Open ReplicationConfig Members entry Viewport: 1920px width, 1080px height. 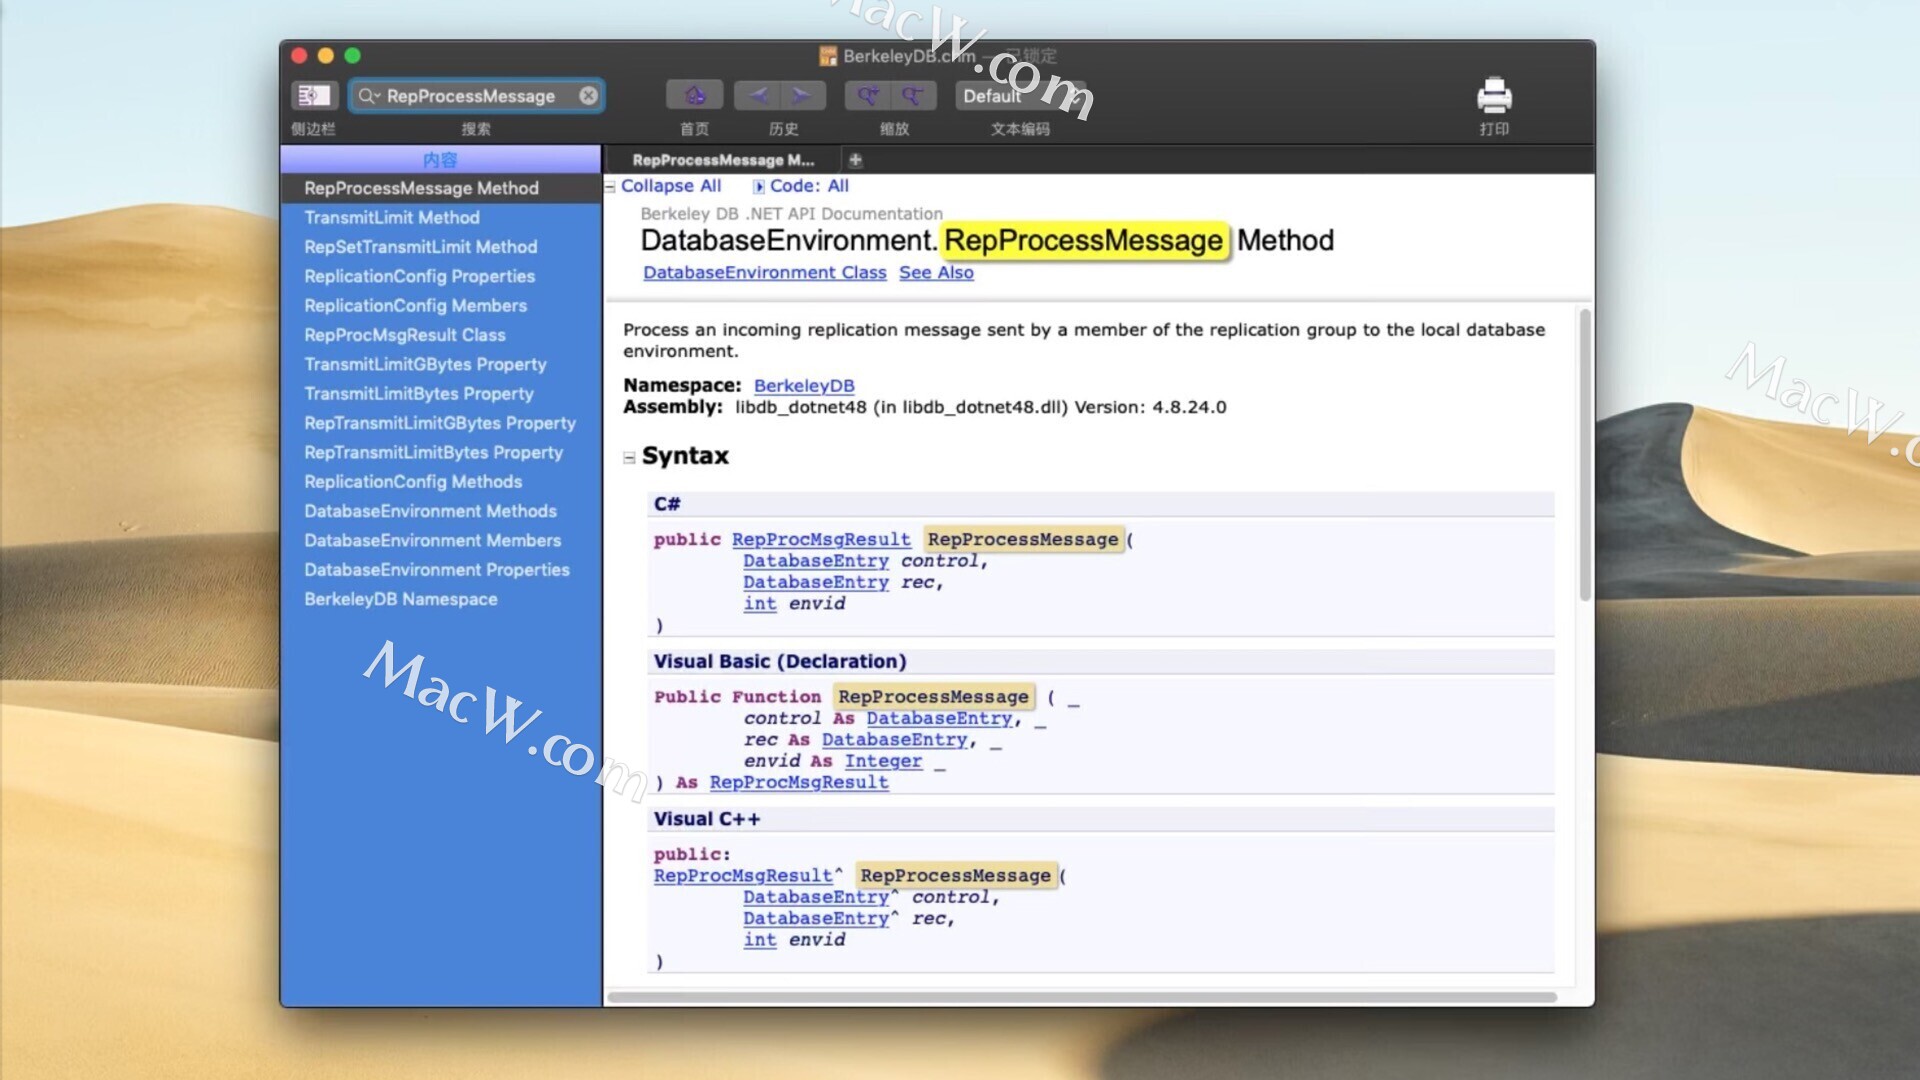point(440,305)
